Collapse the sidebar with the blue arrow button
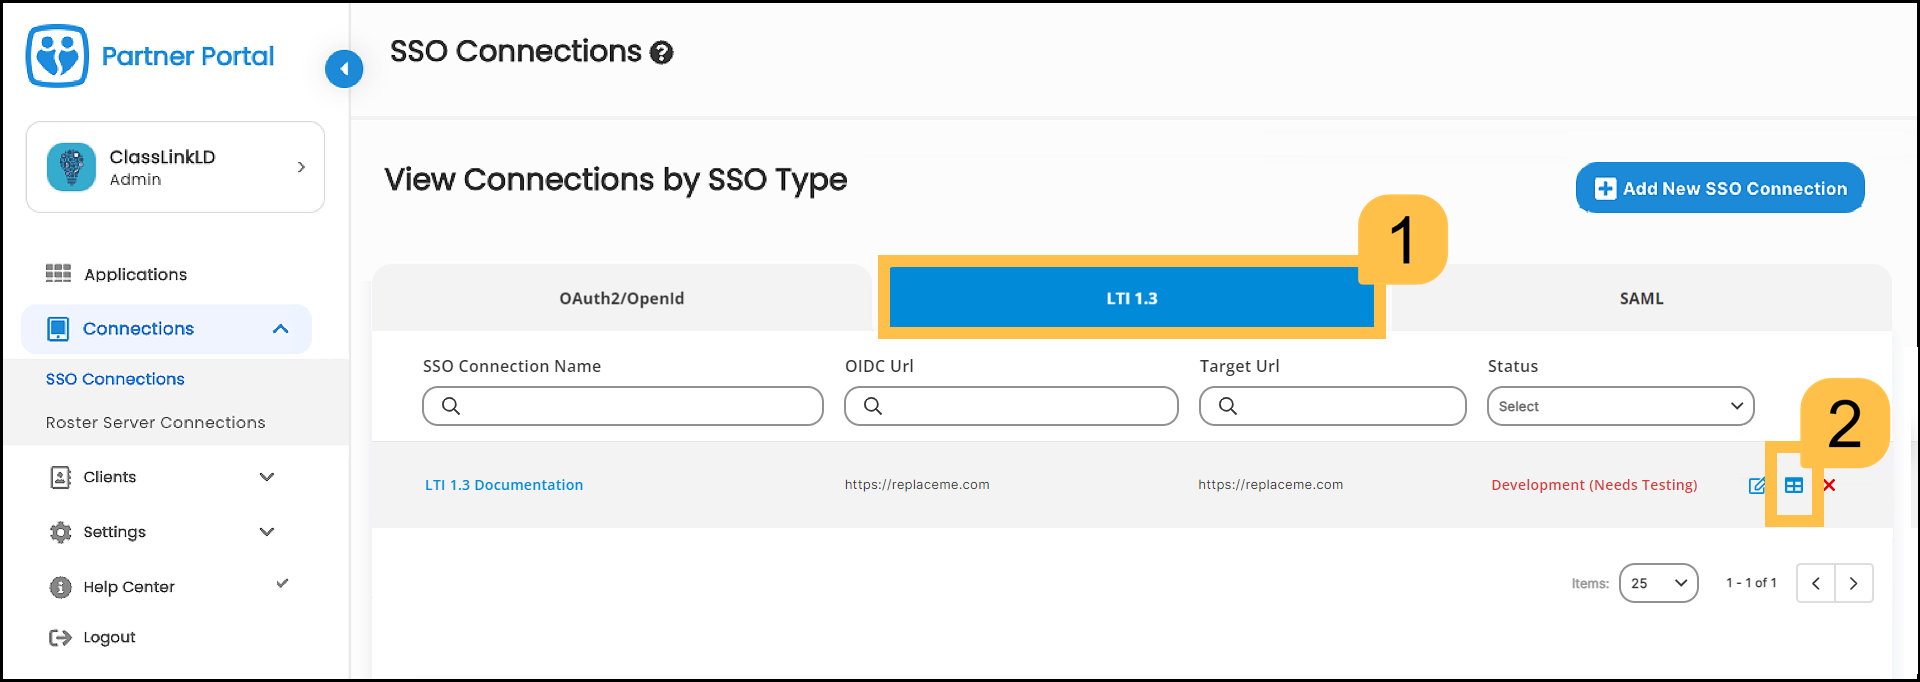 click(344, 69)
